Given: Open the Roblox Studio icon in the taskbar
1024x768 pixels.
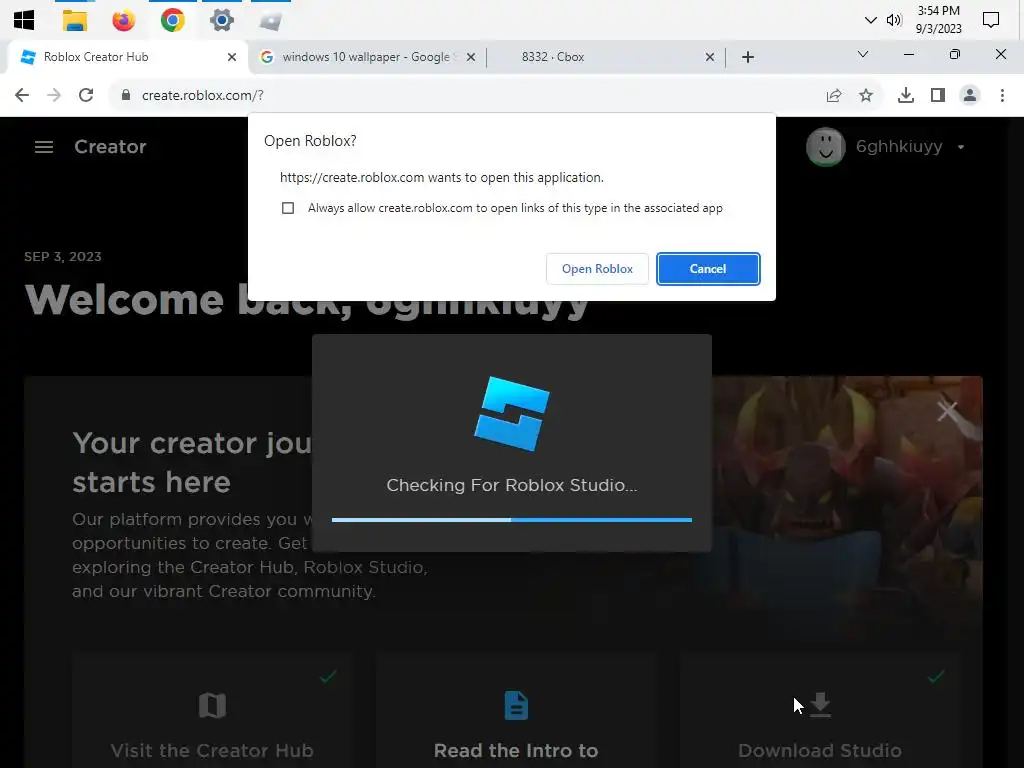Looking at the screenshot, I should point(270,22).
